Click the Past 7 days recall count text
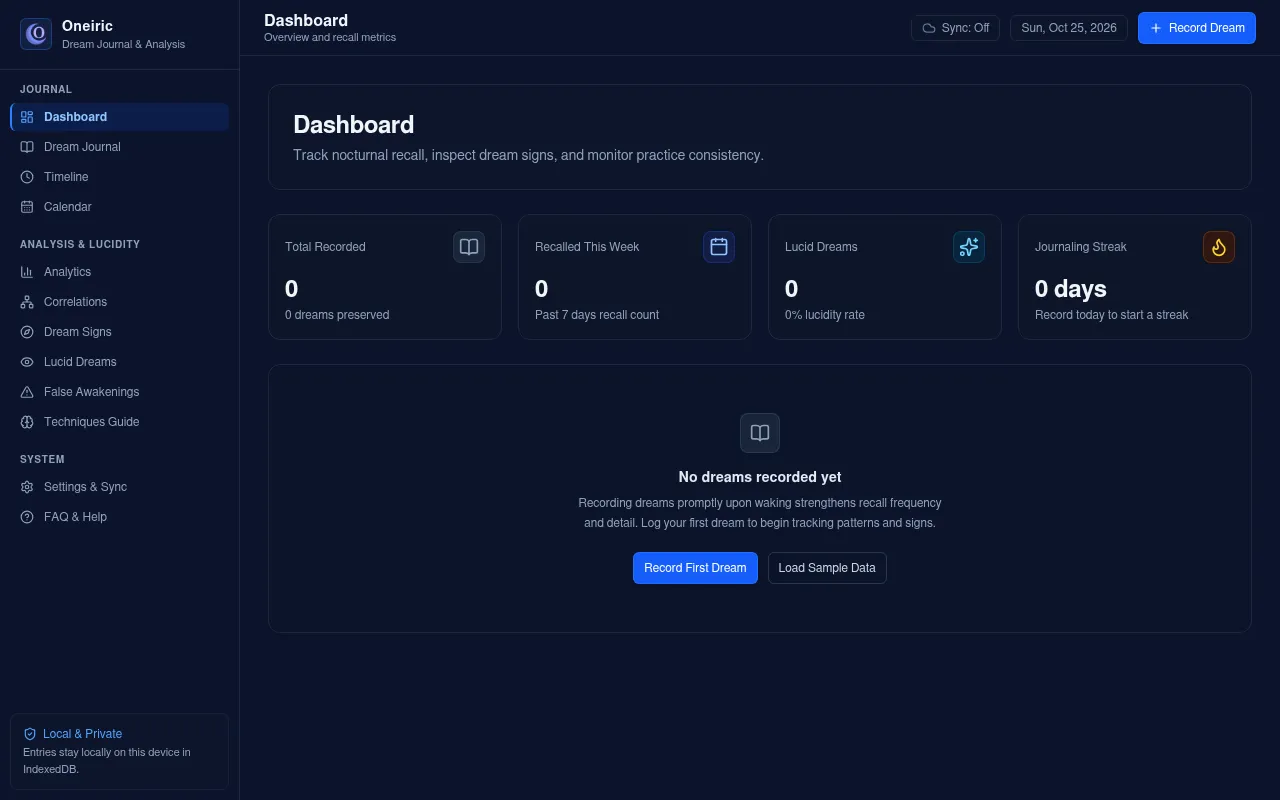Screen dimensions: 1280x800 click(x=597, y=315)
